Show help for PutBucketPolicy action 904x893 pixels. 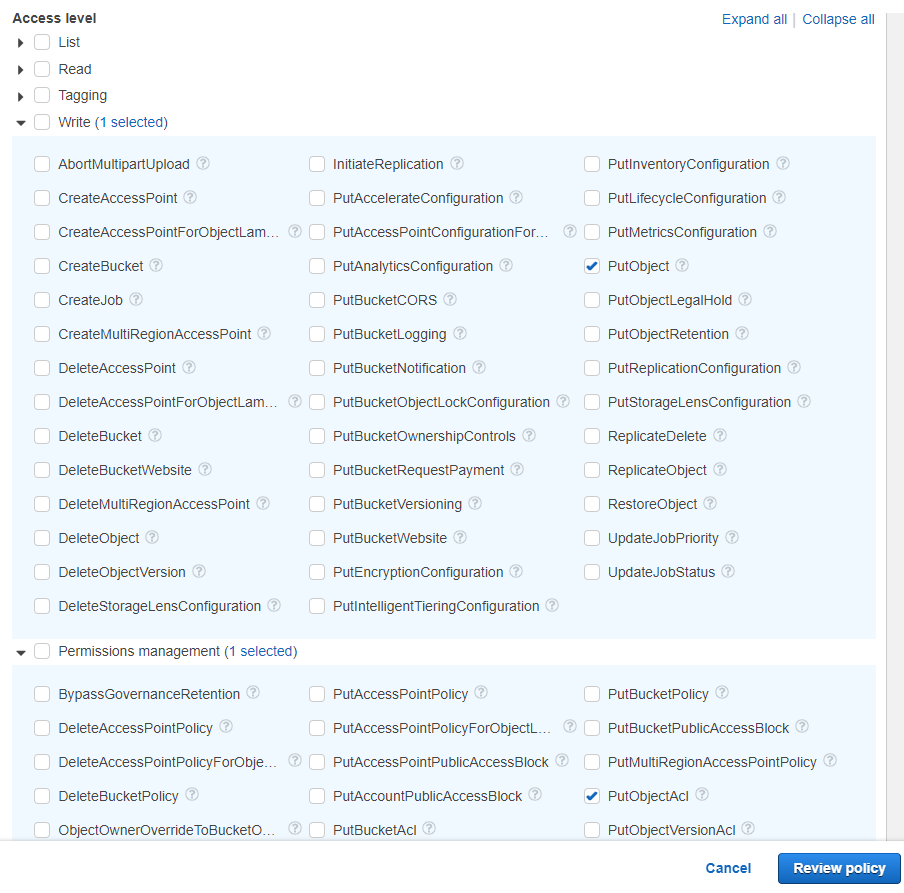[722, 693]
